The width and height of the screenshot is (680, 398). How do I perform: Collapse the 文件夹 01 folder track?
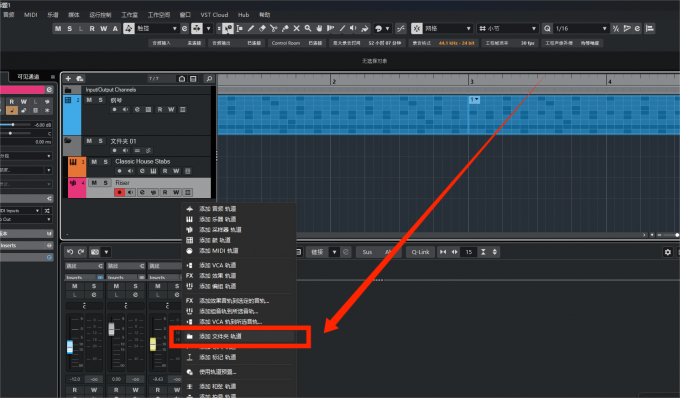[68, 141]
